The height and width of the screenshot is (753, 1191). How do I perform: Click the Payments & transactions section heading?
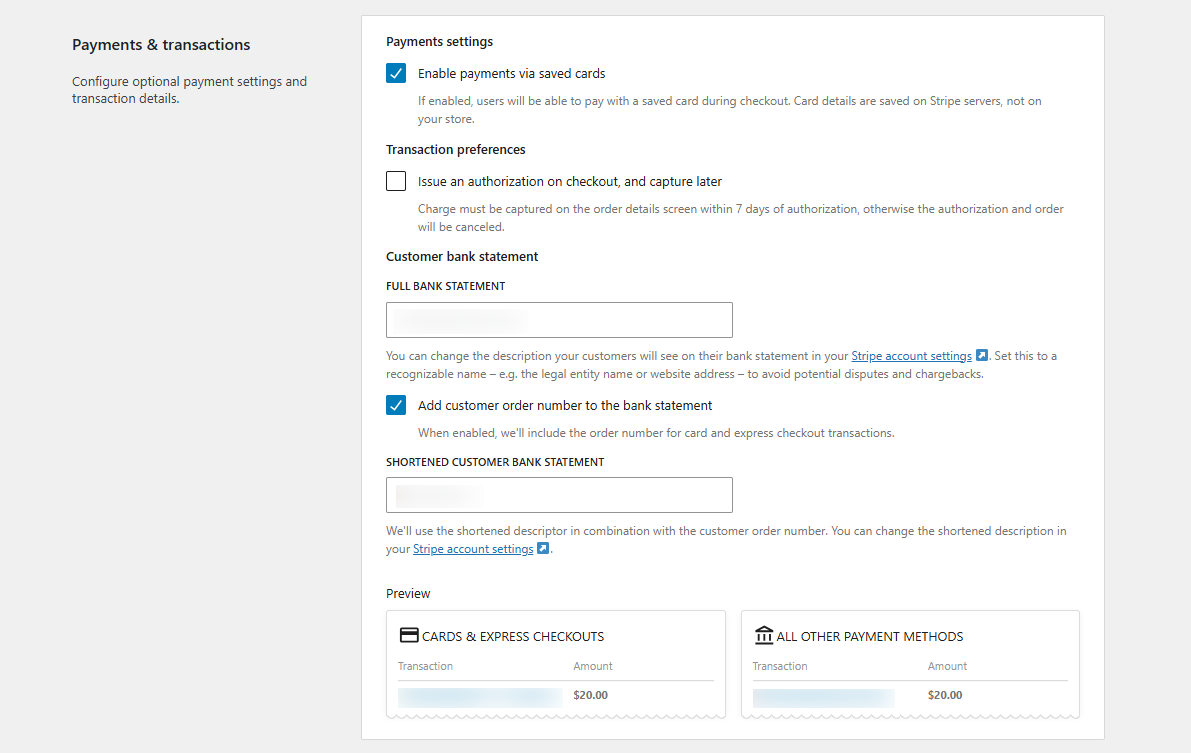coord(161,45)
